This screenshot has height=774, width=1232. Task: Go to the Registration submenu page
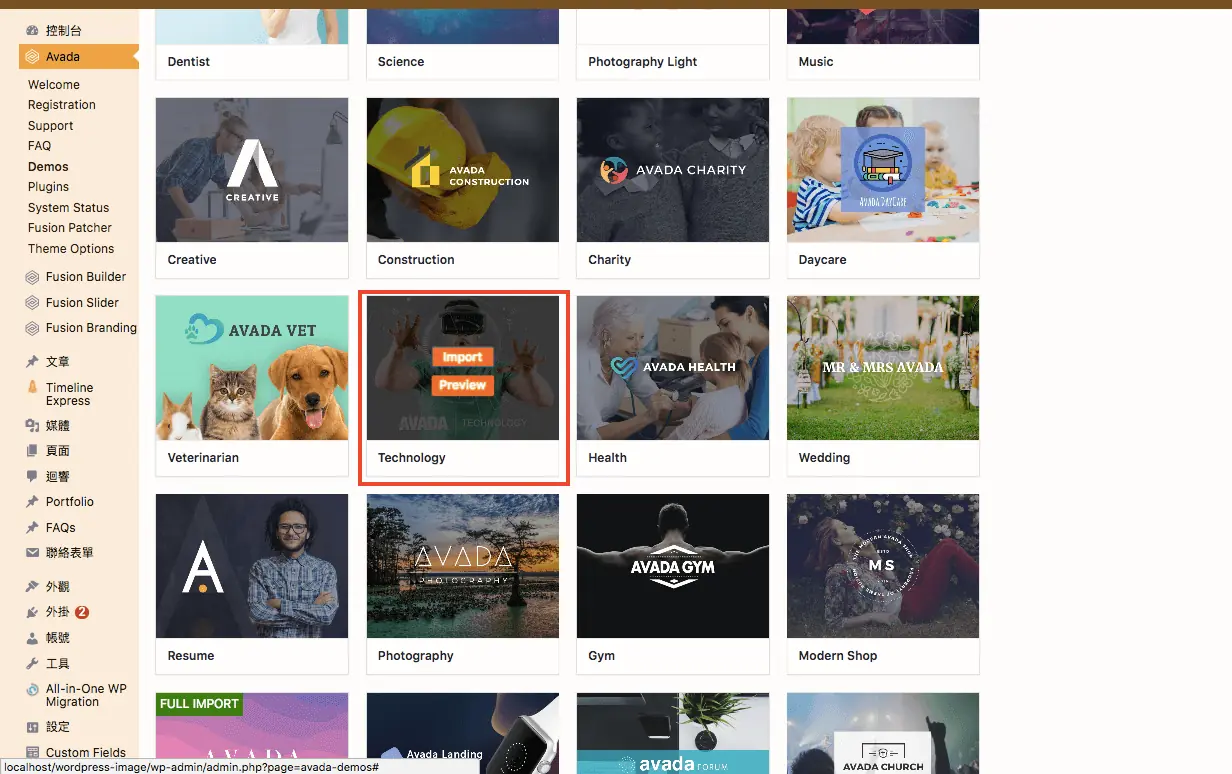coord(62,105)
